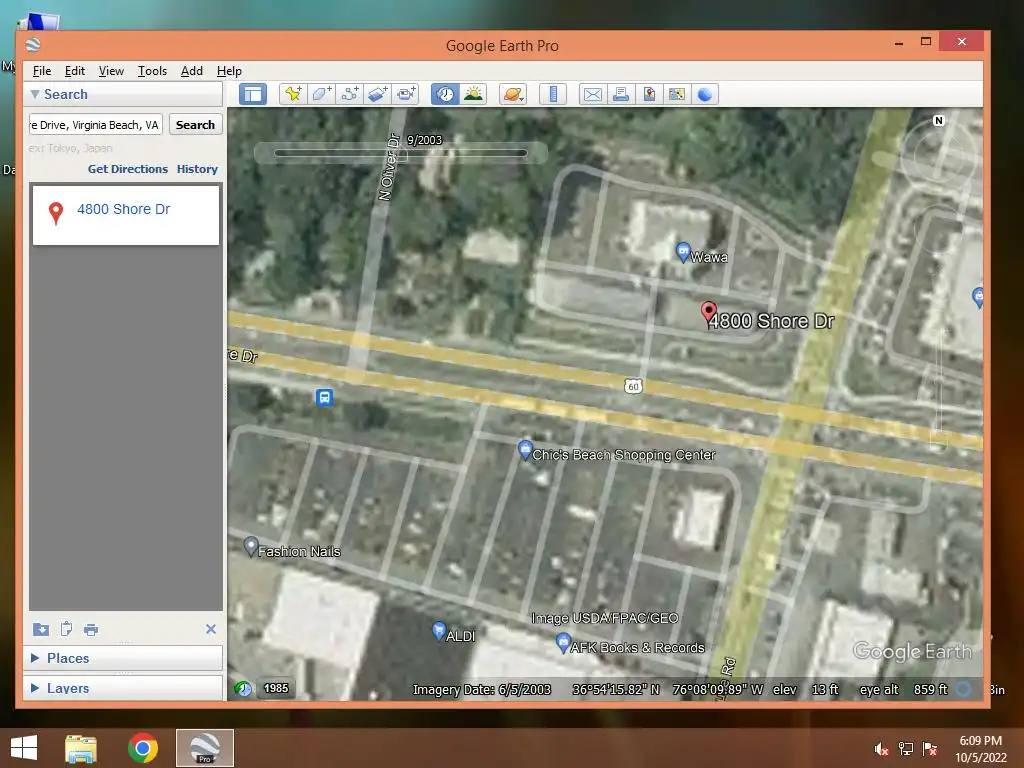Open the View menu
The width and height of the screenshot is (1024, 768).
tap(111, 71)
